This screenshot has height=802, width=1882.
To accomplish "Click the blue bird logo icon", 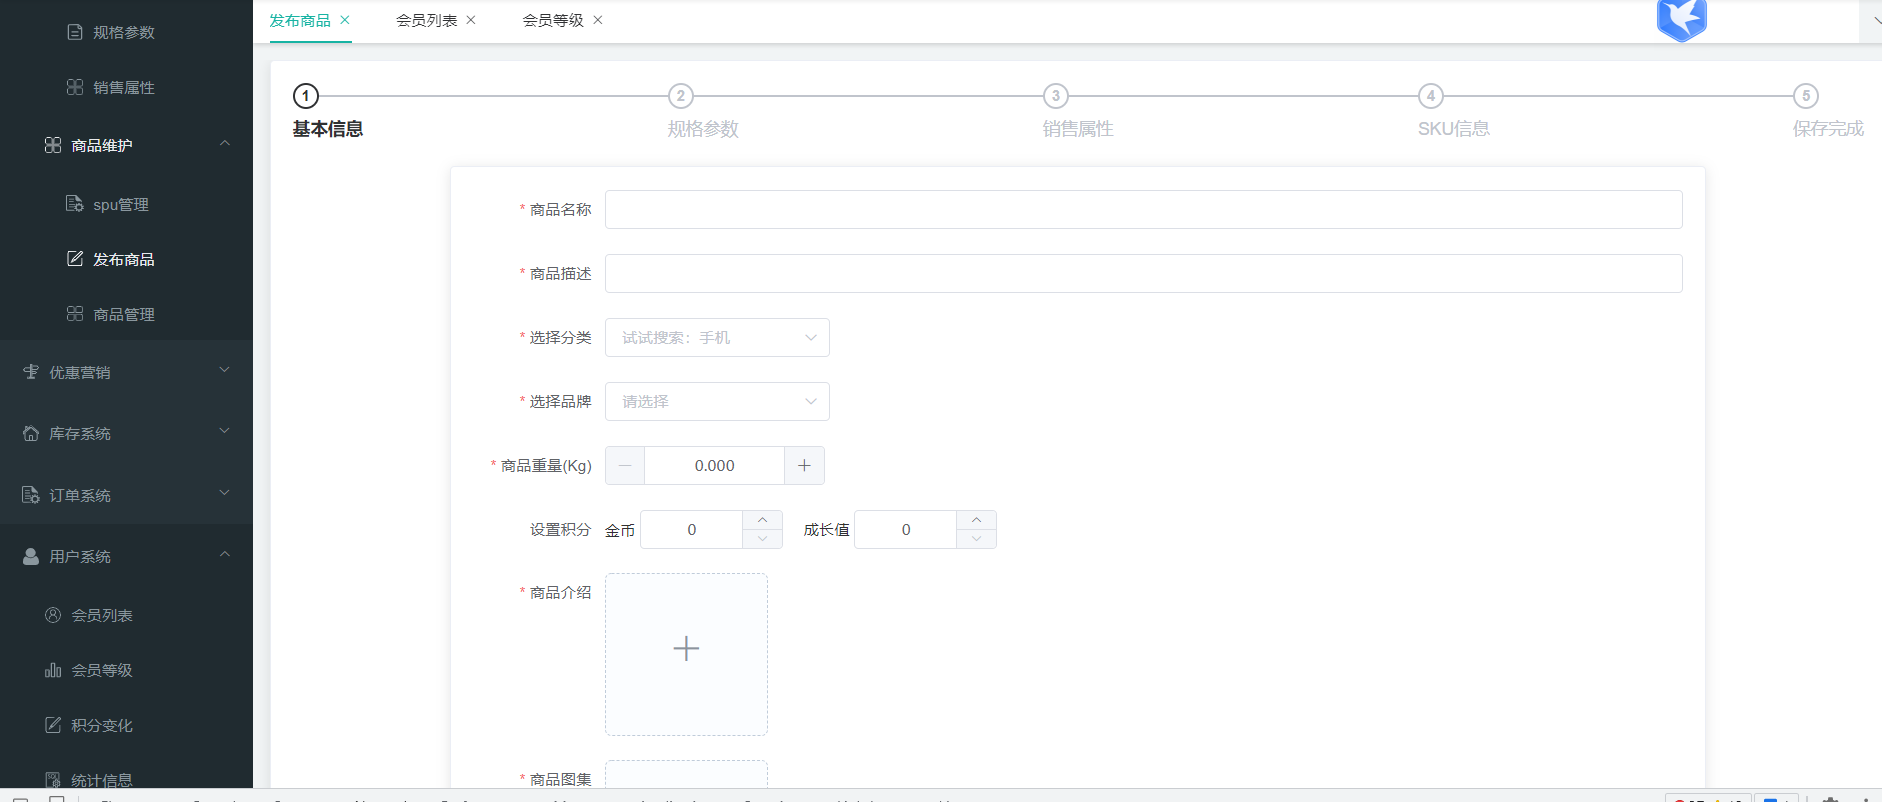I will coord(1682,19).
